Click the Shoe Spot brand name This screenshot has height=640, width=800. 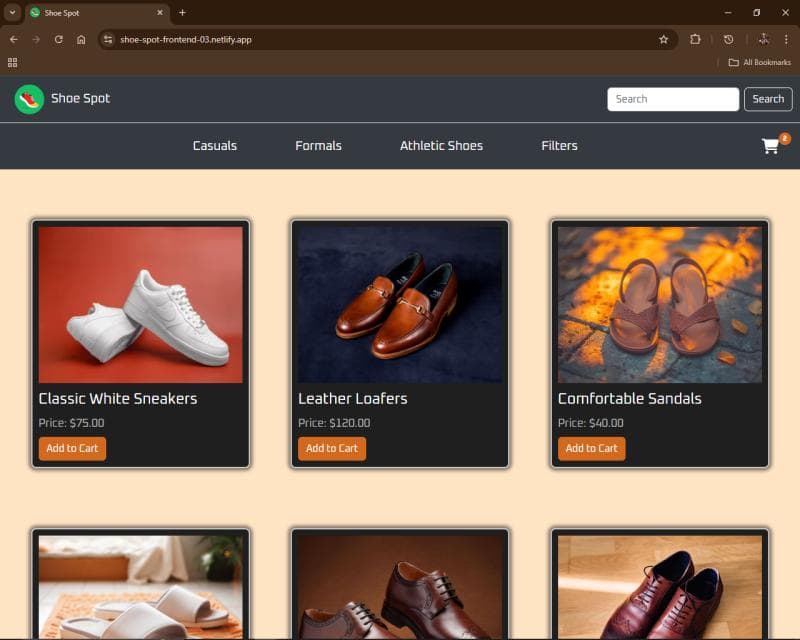pyautogui.click(x=81, y=99)
